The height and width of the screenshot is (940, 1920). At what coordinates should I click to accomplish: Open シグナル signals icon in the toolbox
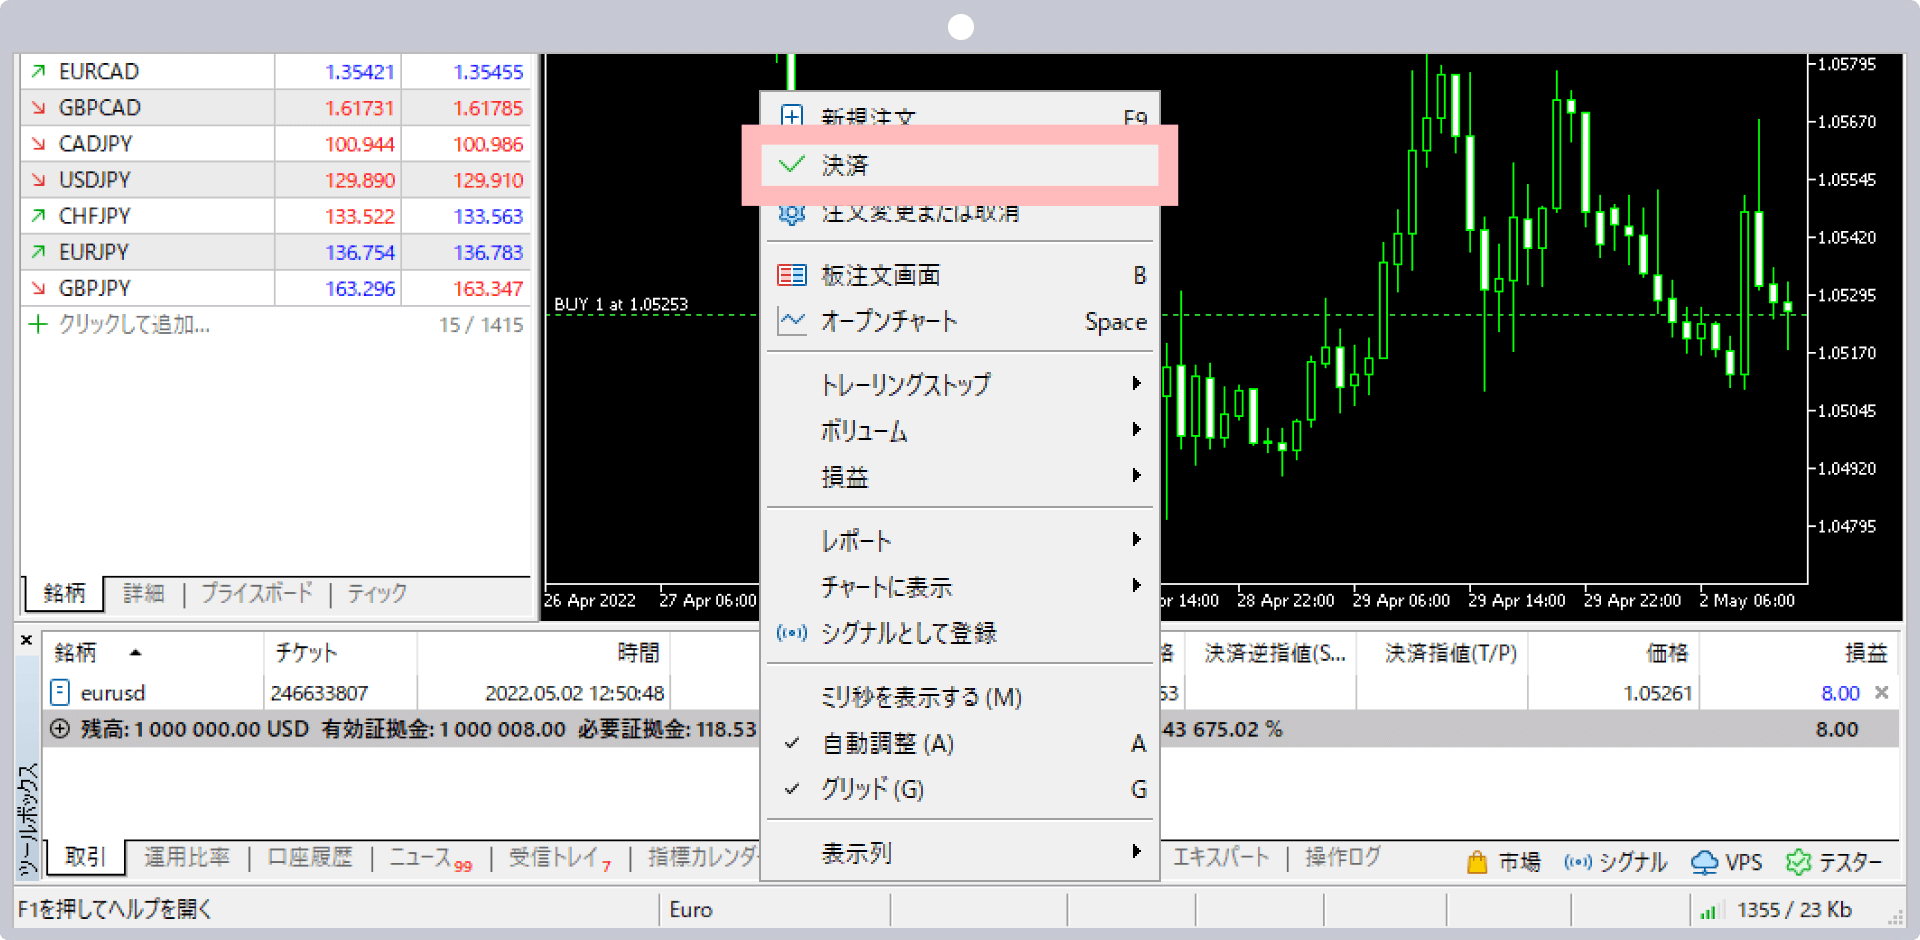1578,862
